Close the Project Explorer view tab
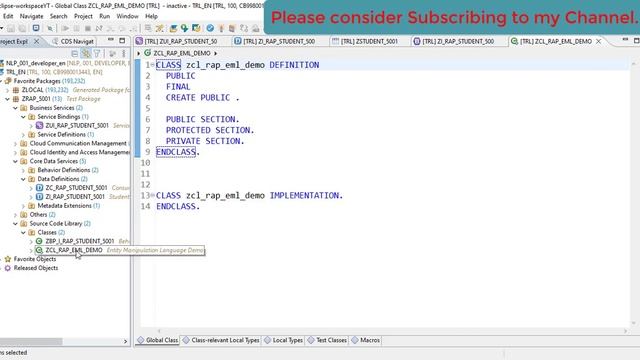The image size is (640, 360). 36,41
